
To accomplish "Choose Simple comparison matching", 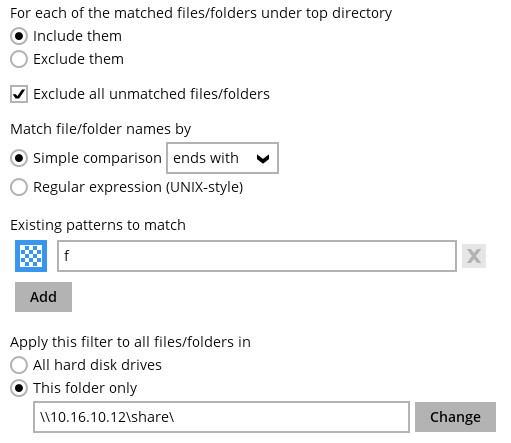I will click(x=19, y=158).
